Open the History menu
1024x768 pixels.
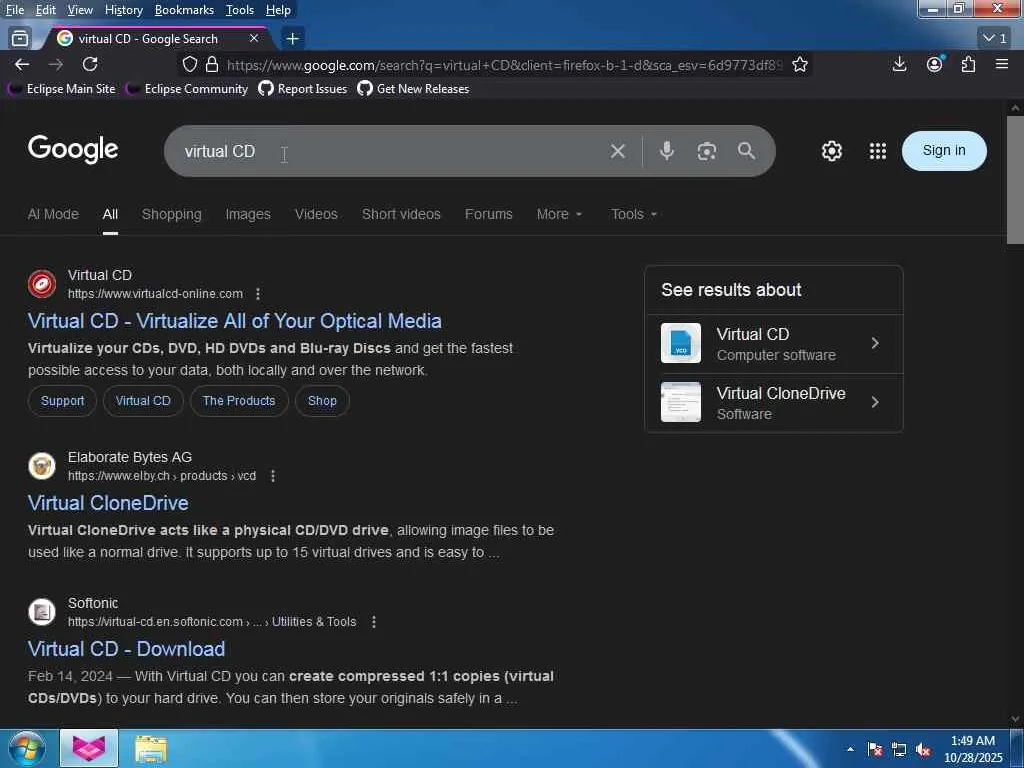(123, 10)
